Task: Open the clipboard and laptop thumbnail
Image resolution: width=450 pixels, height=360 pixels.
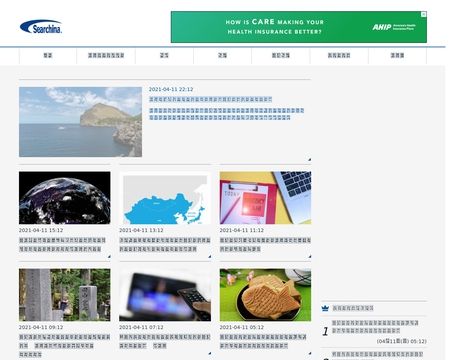Action: 265,198
